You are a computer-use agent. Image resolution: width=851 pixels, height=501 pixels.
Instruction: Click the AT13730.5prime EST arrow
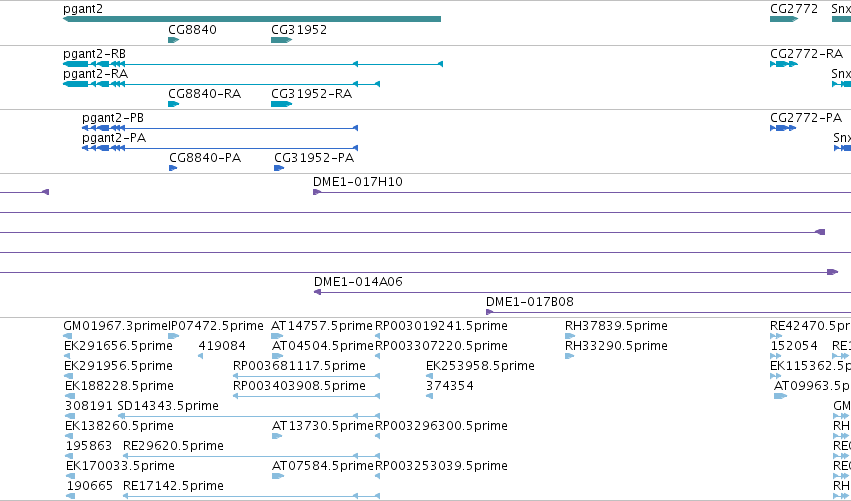click(x=277, y=436)
